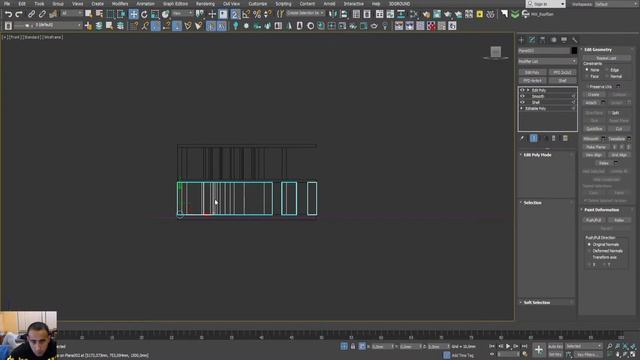Click the QuickSlice button
Image resolution: width=640 pixels, height=360 pixels.
(x=594, y=129)
